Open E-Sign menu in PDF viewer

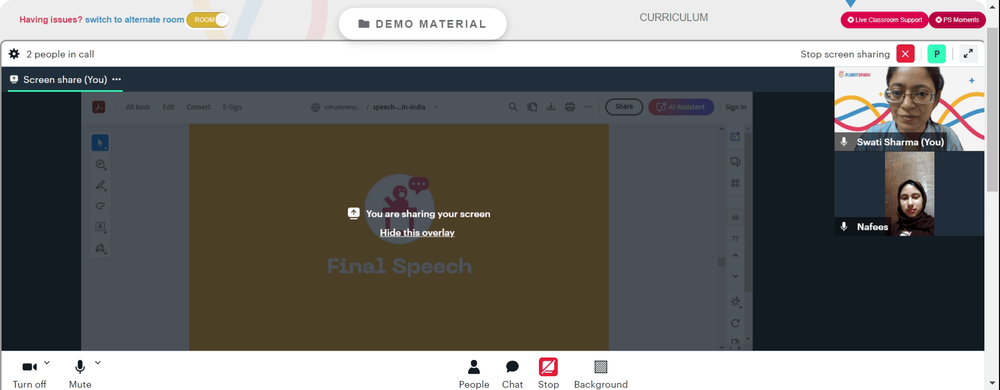[232, 107]
